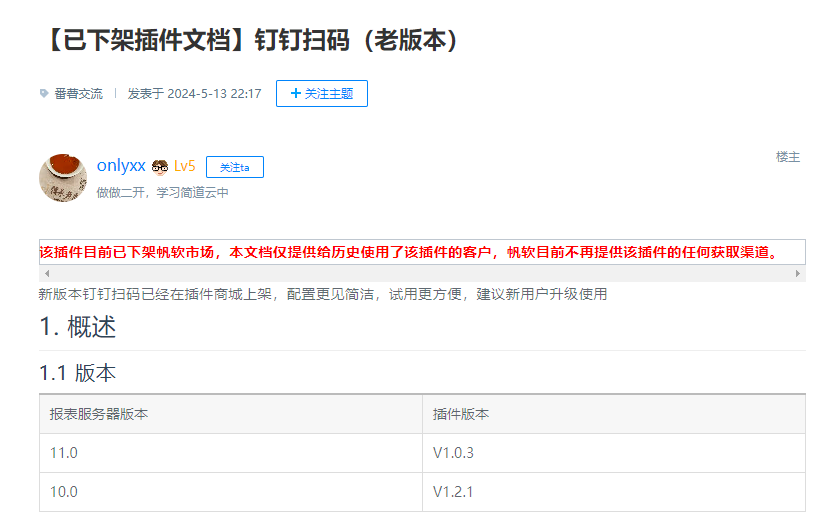
Task: Click the heading 1.1 版本
Action: pos(78,373)
